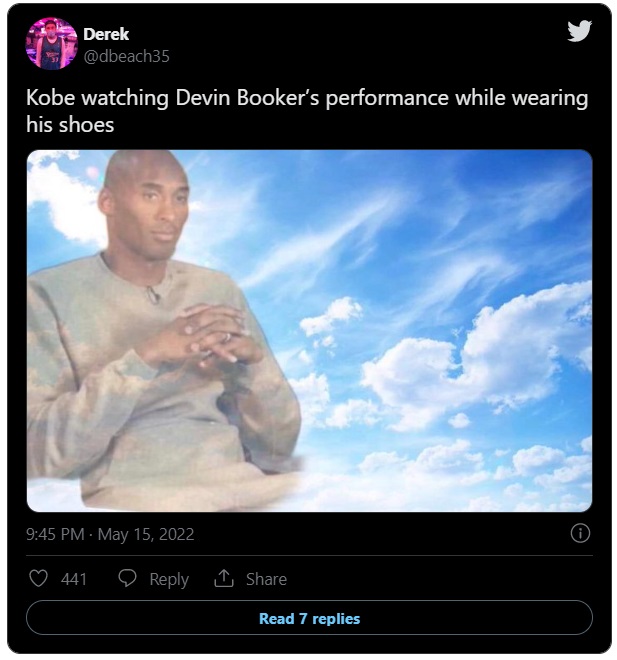Click the share upload arrow icon
The image size is (617, 660).
coord(223,578)
